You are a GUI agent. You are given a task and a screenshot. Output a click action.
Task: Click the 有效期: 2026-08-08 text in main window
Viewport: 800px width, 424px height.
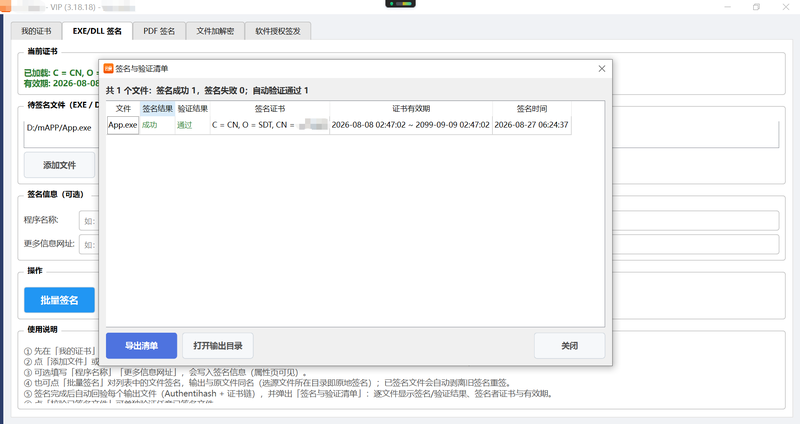[x=61, y=83]
